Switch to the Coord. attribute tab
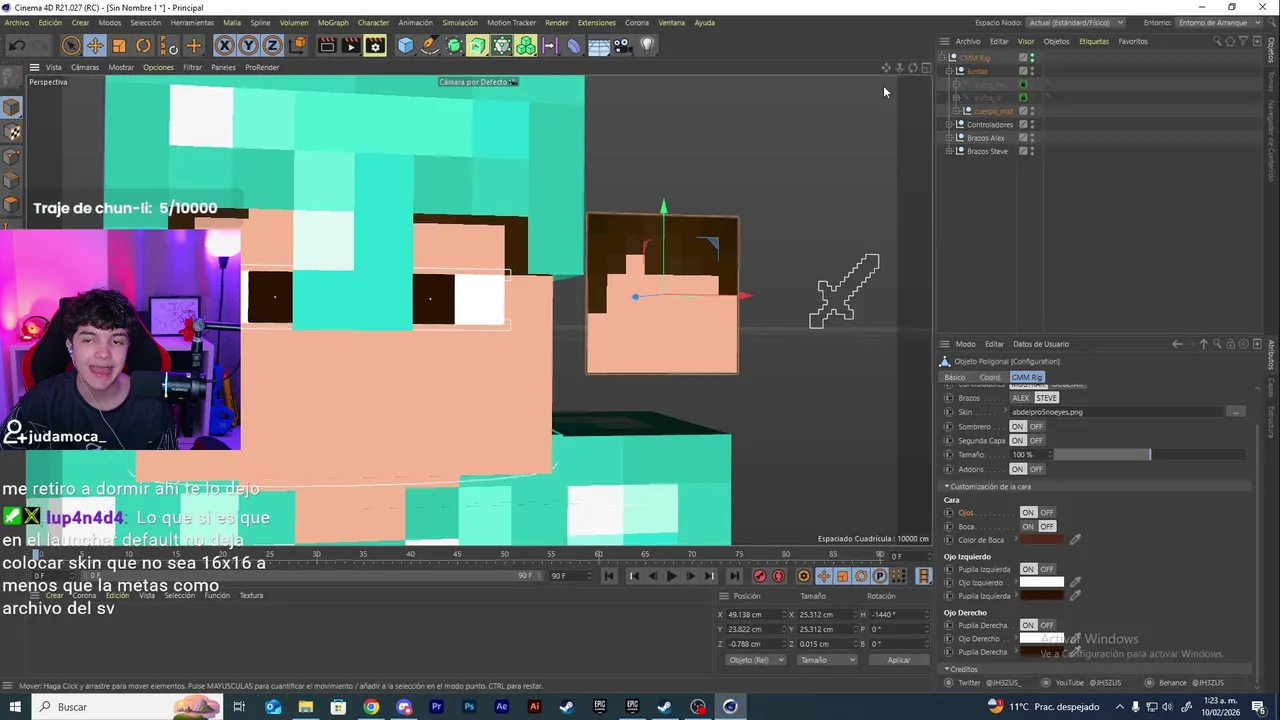The width and height of the screenshot is (1280, 720). pos(990,377)
